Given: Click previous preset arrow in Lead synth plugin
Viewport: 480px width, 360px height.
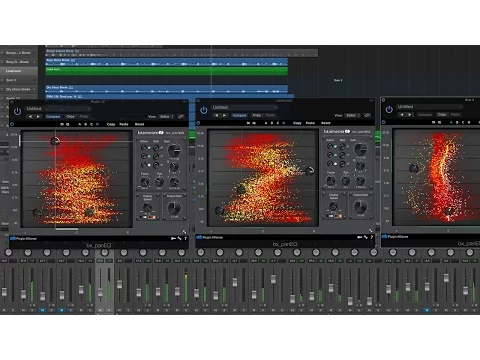Looking at the screenshot, I should [x=216, y=115].
